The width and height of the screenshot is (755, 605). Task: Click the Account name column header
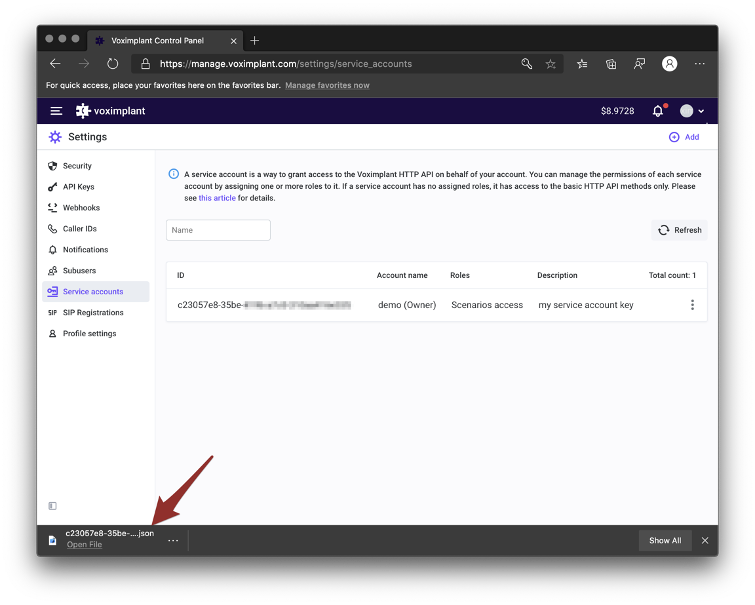click(402, 276)
